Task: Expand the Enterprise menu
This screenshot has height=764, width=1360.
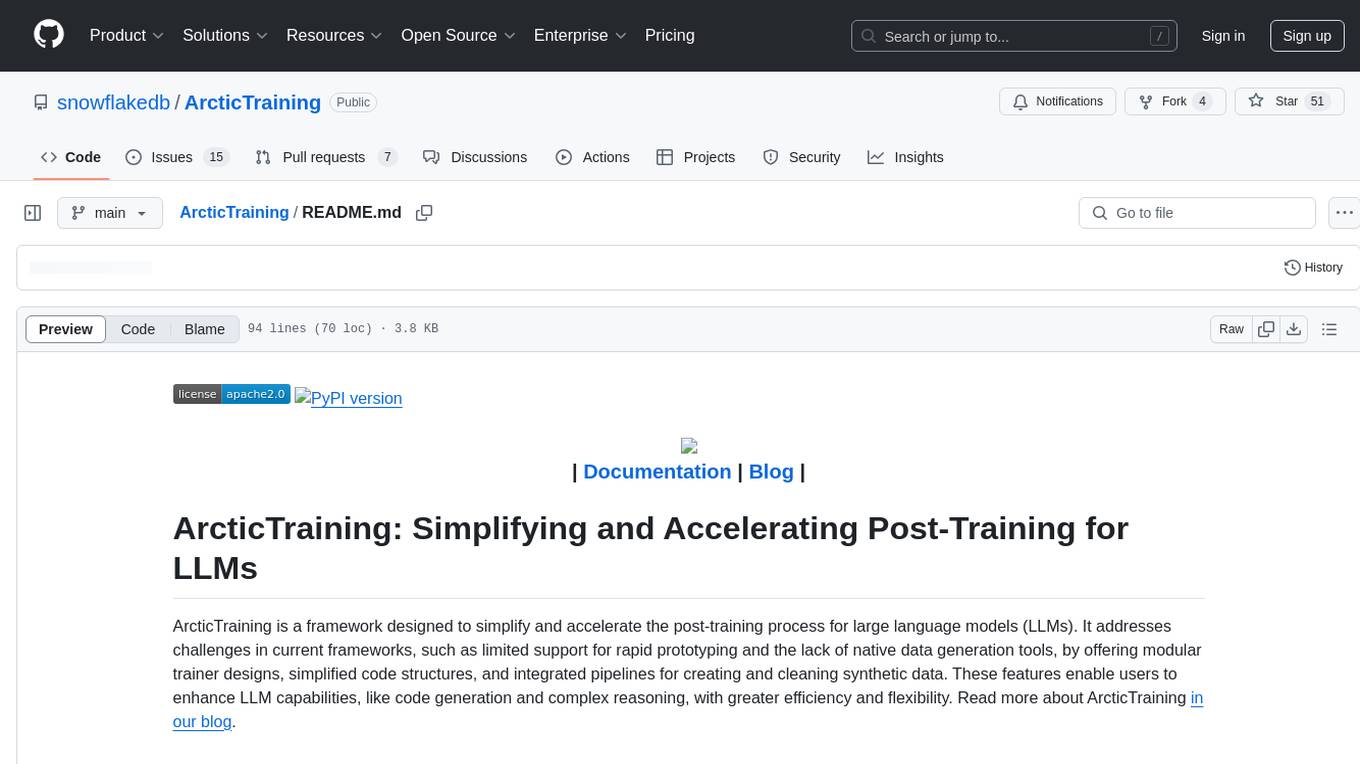Action: tap(580, 35)
